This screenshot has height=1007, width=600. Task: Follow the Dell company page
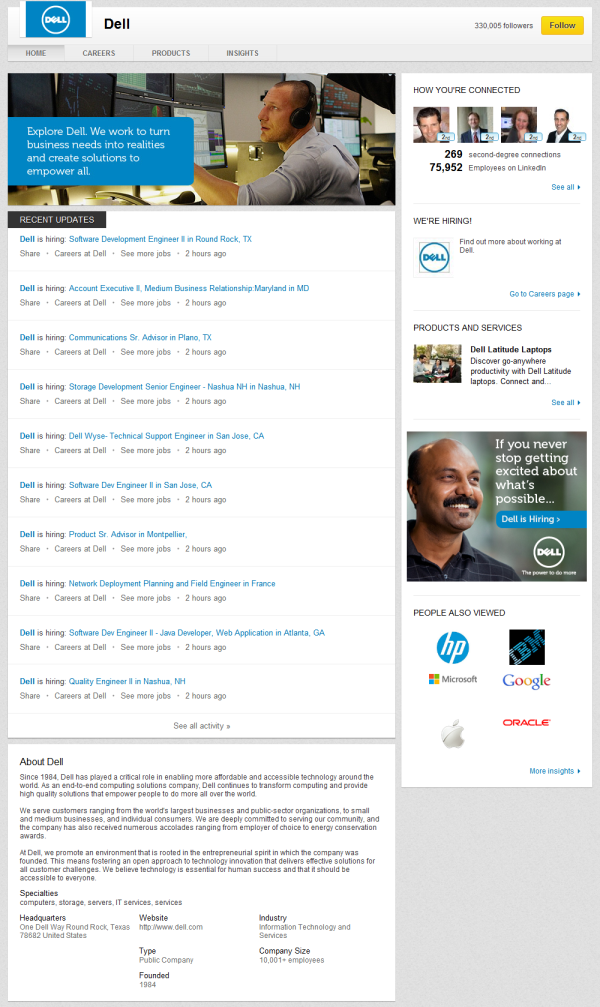coord(562,25)
